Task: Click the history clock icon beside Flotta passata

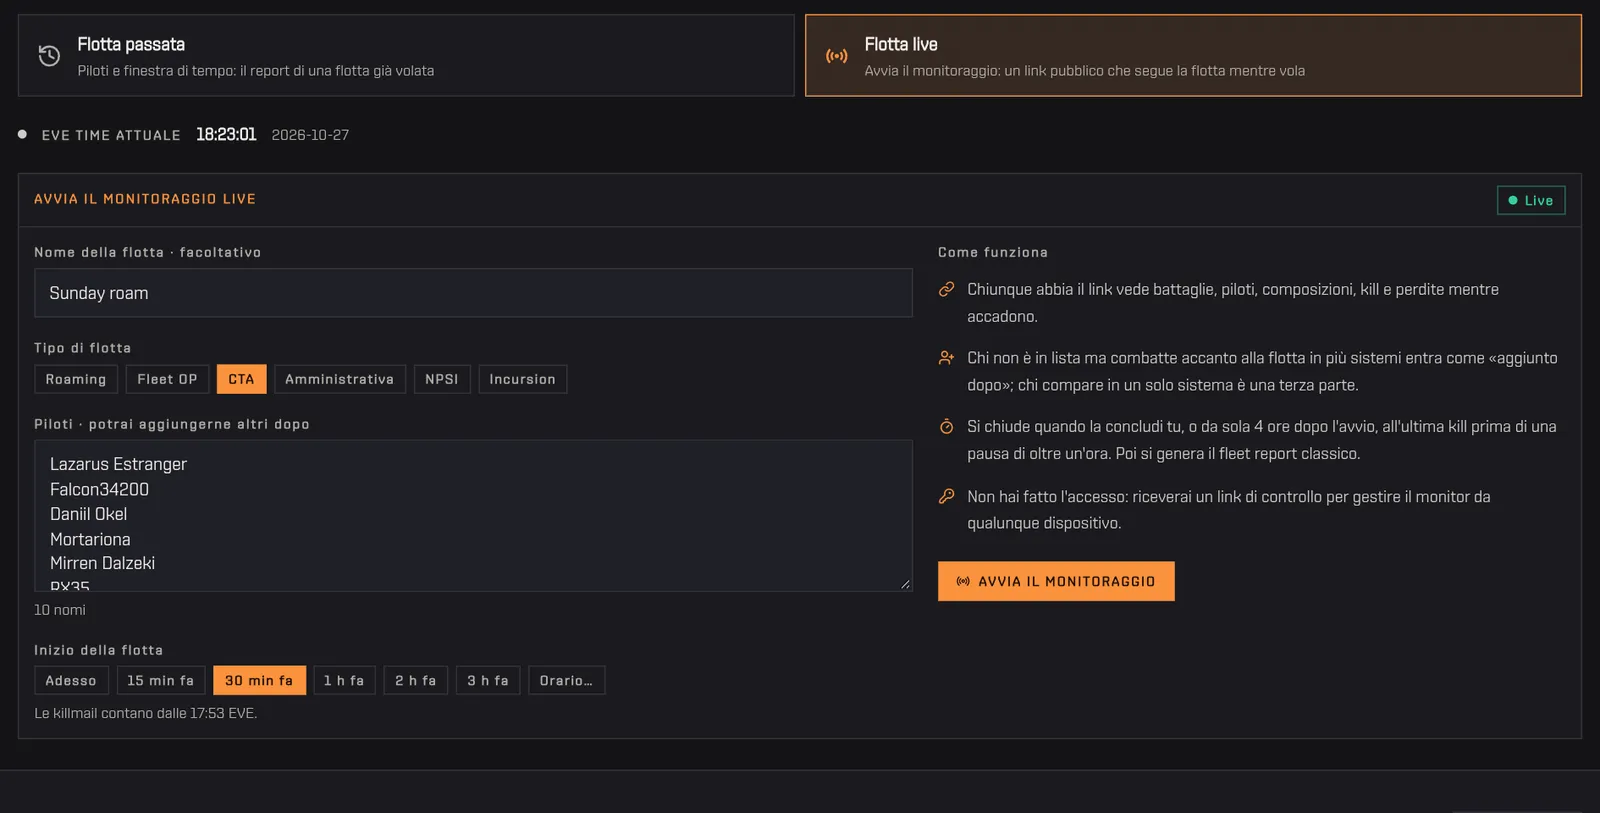Action: click(x=49, y=56)
